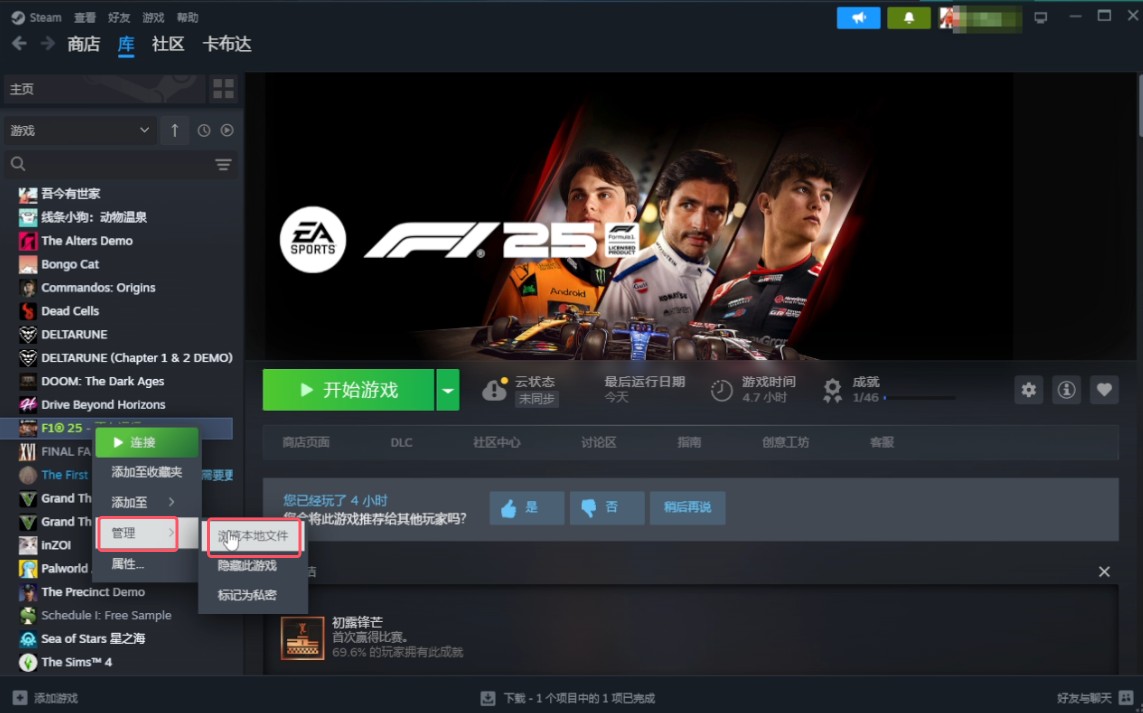
Task: Choose 添加至收藏夹 from context menu
Action: 146,472
